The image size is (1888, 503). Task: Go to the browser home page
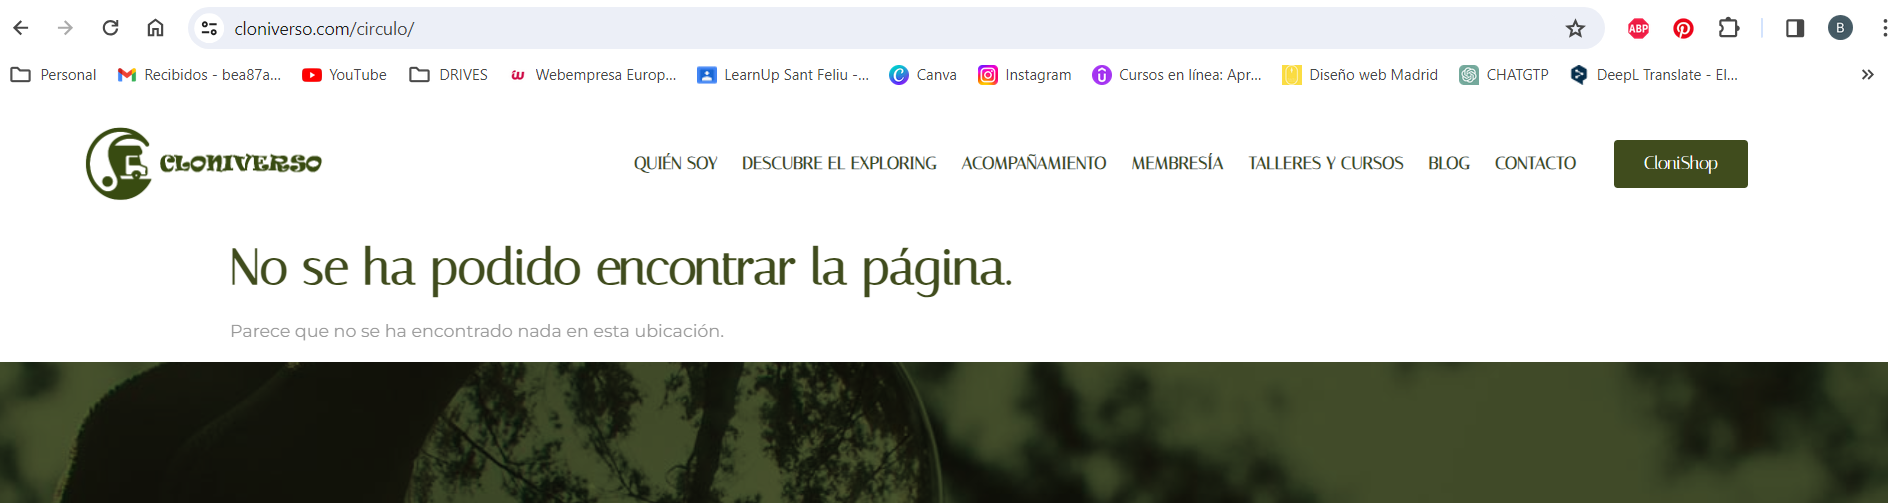point(155,28)
